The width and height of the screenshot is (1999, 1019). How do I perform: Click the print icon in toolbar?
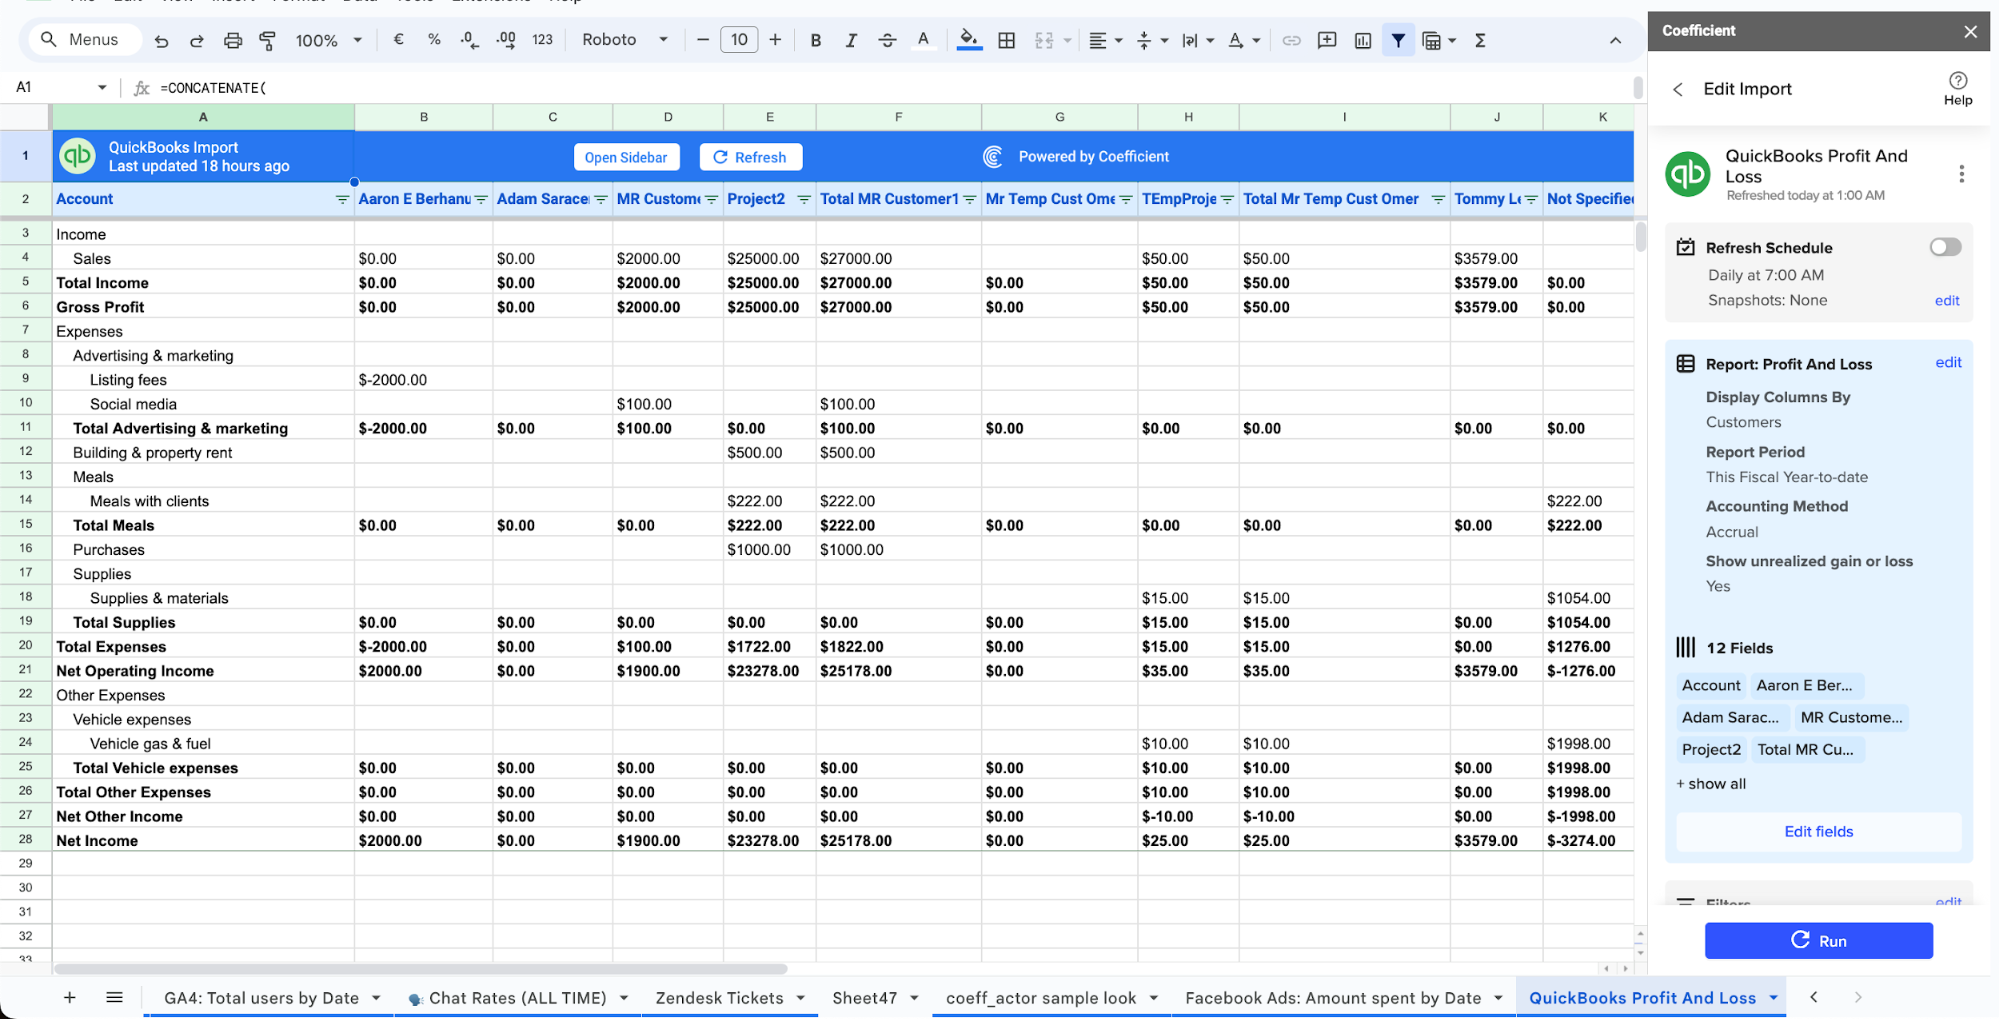233,40
